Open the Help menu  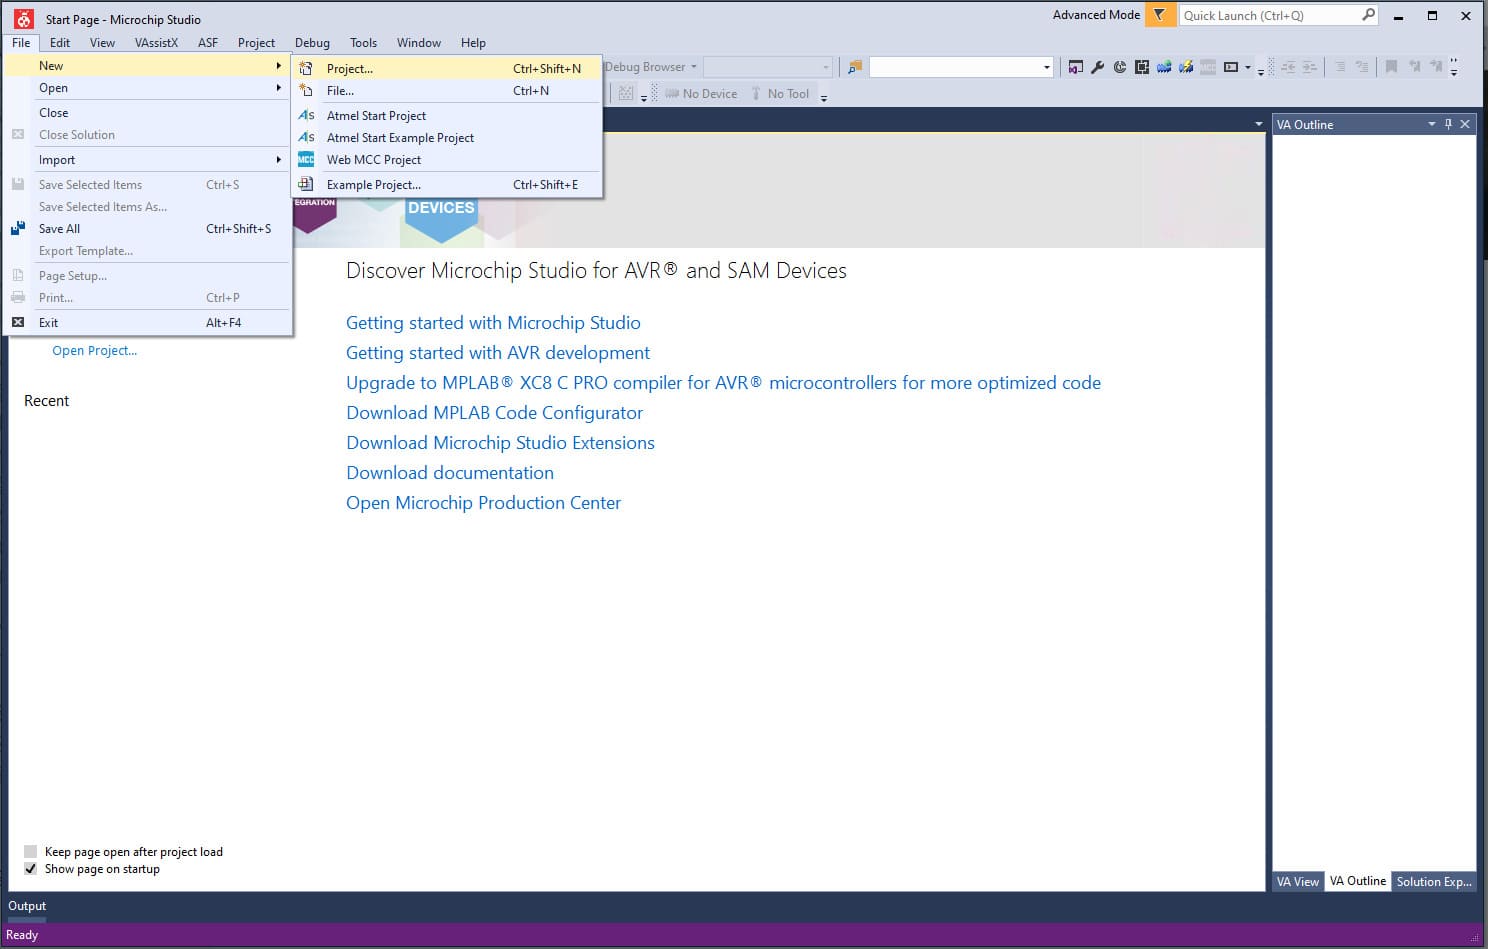(473, 43)
